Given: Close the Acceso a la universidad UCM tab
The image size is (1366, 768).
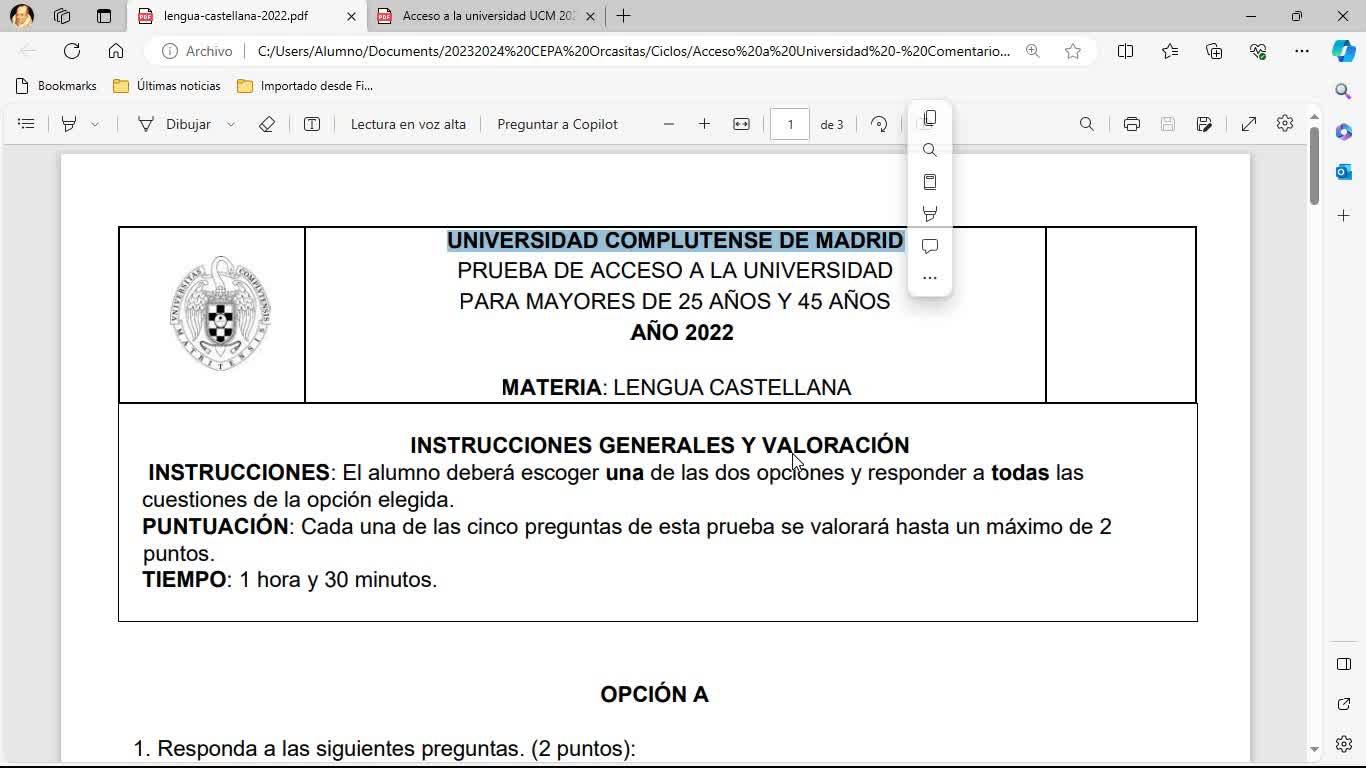Looking at the screenshot, I should point(590,16).
